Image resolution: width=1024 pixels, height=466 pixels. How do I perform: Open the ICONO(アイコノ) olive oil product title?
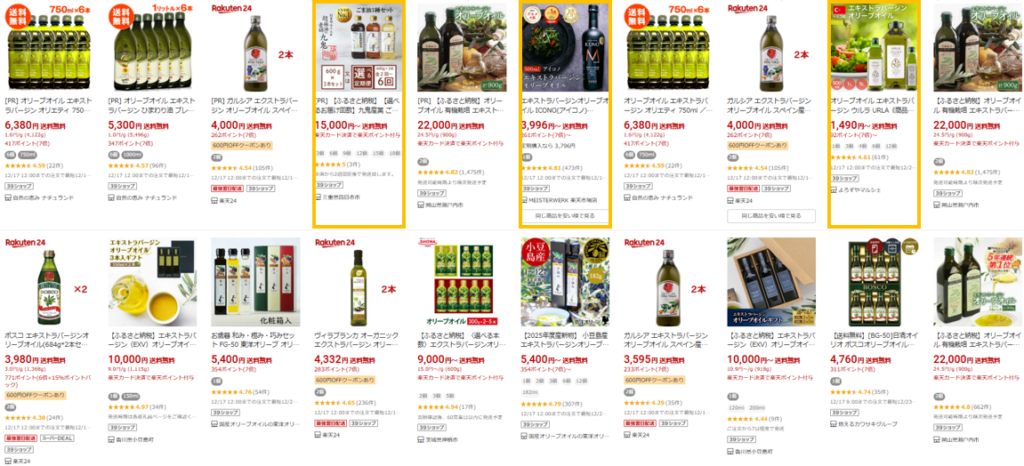[565, 106]
